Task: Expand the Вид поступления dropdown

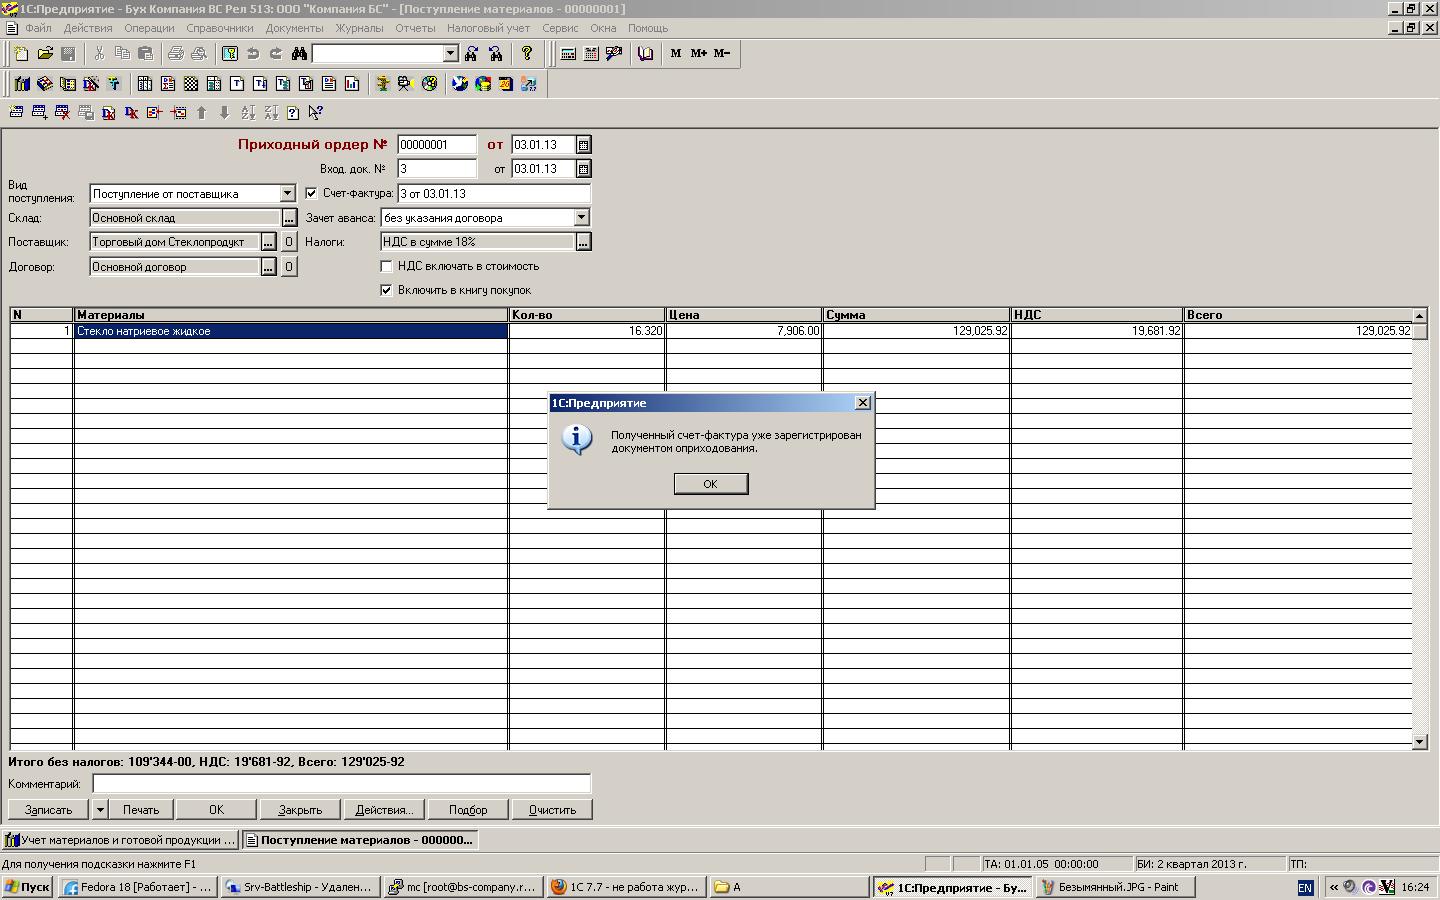Action: (x=287, y=193)
